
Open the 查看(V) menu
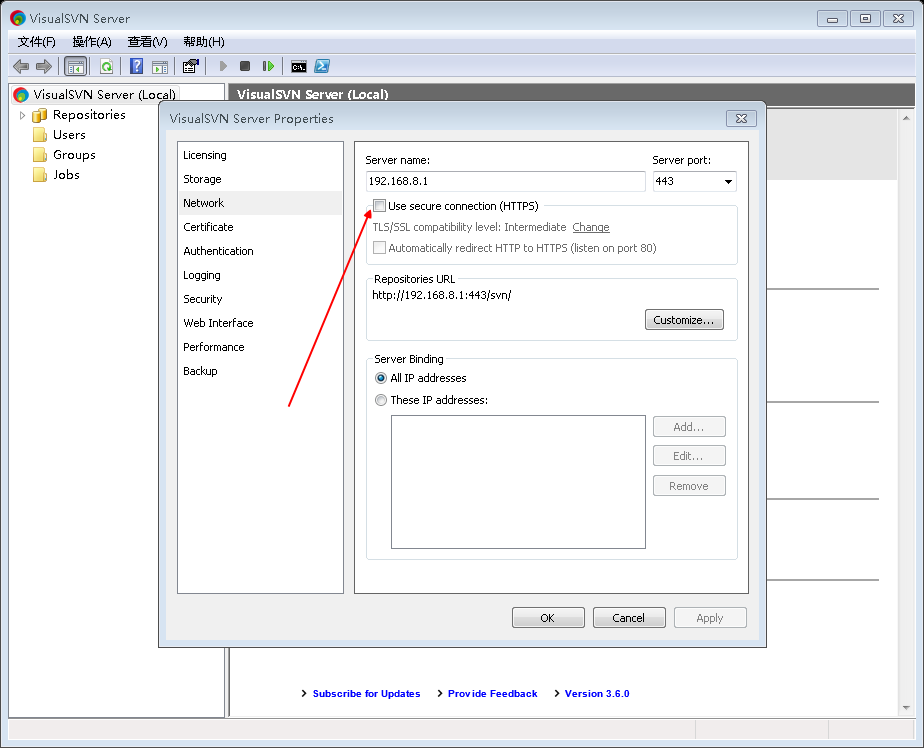pos(147,42)
